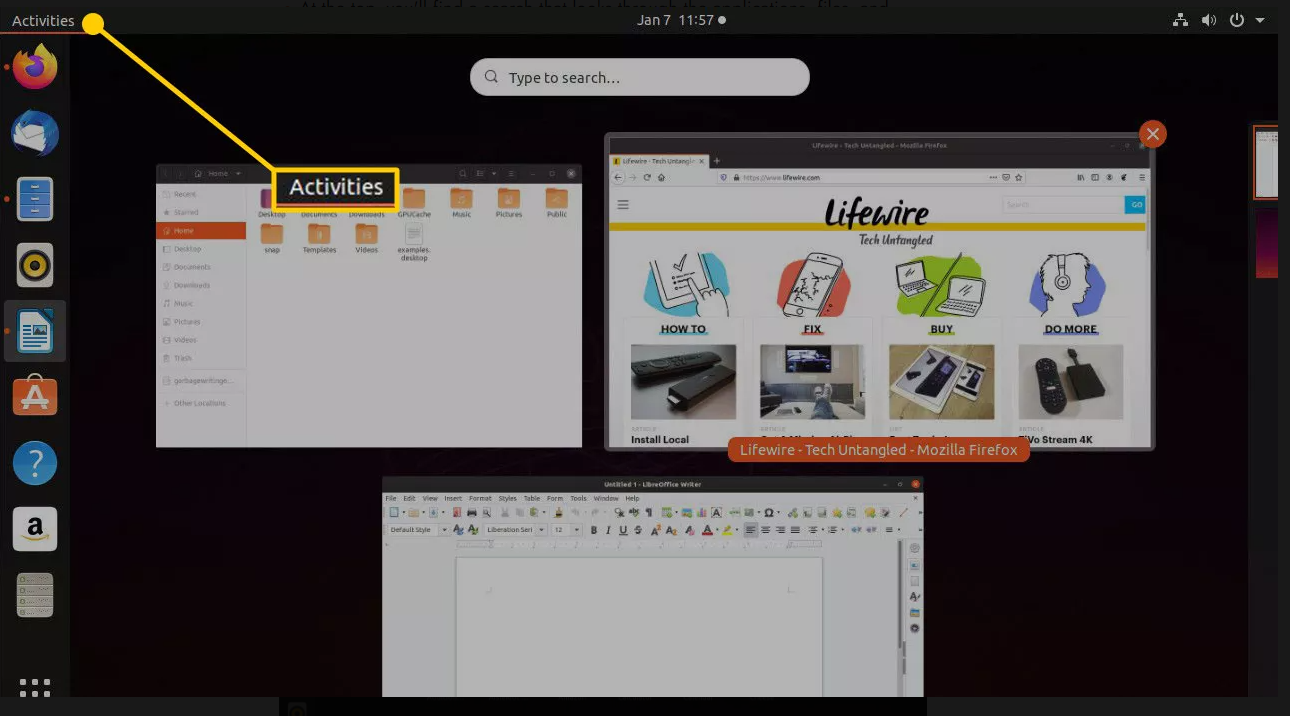
Task: Click the volume icon in the top bar
Action: [x=1209, y=20]
